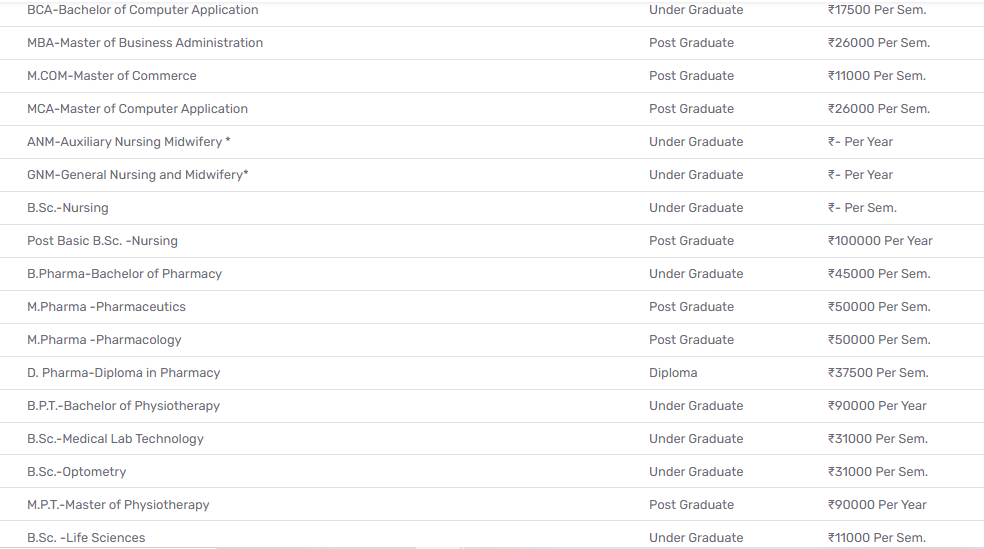
Task: Click the M.Pharma -Pharmaceutics course name
Action: click(106, 307)
